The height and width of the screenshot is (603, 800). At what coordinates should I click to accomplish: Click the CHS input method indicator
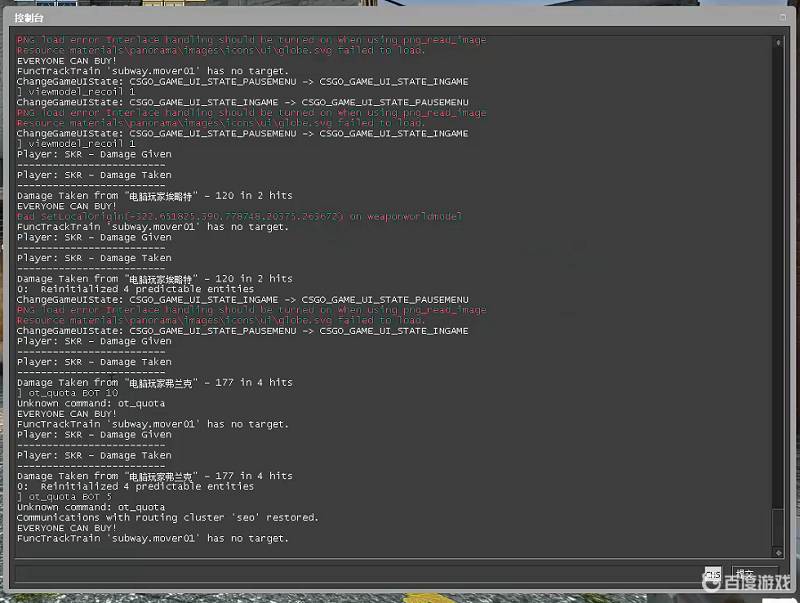[x=713, y=574]
